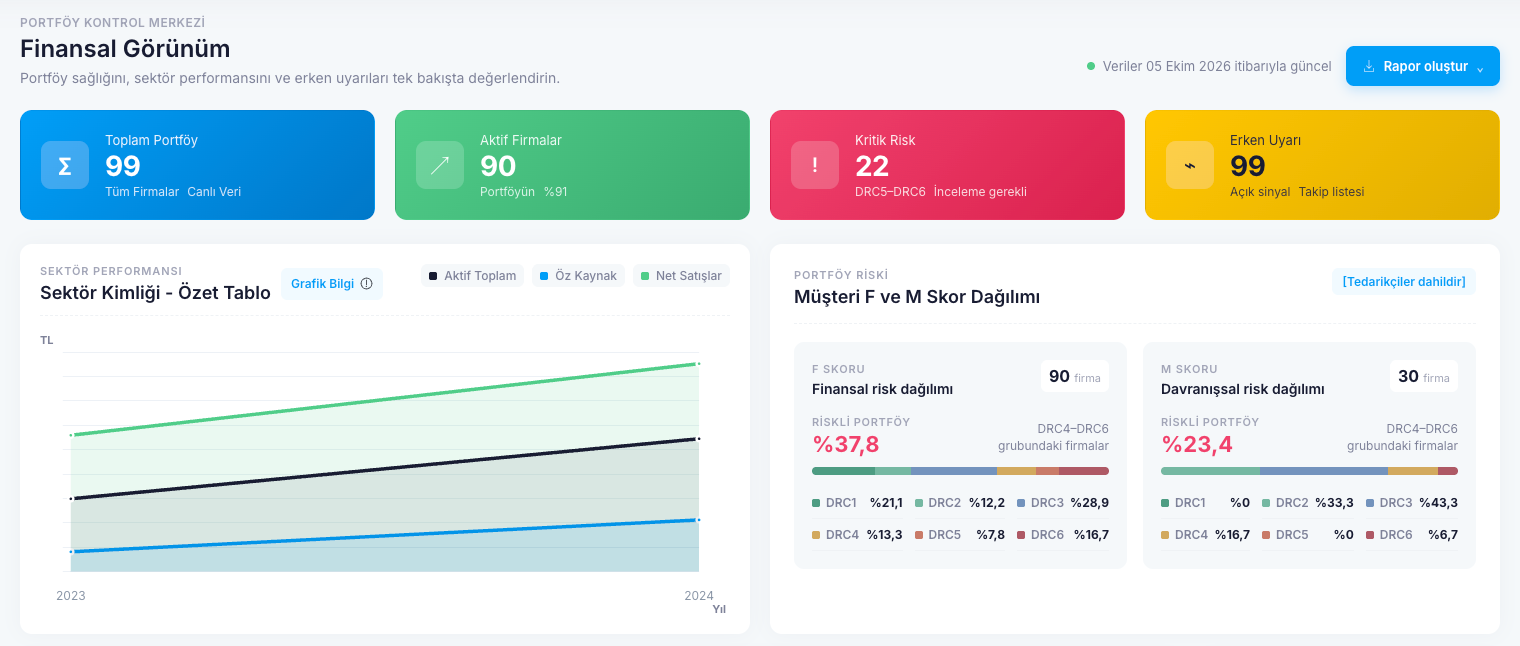
Task: Toggle the Aktif Toplam legend series
Action: (x=472, y=275)
